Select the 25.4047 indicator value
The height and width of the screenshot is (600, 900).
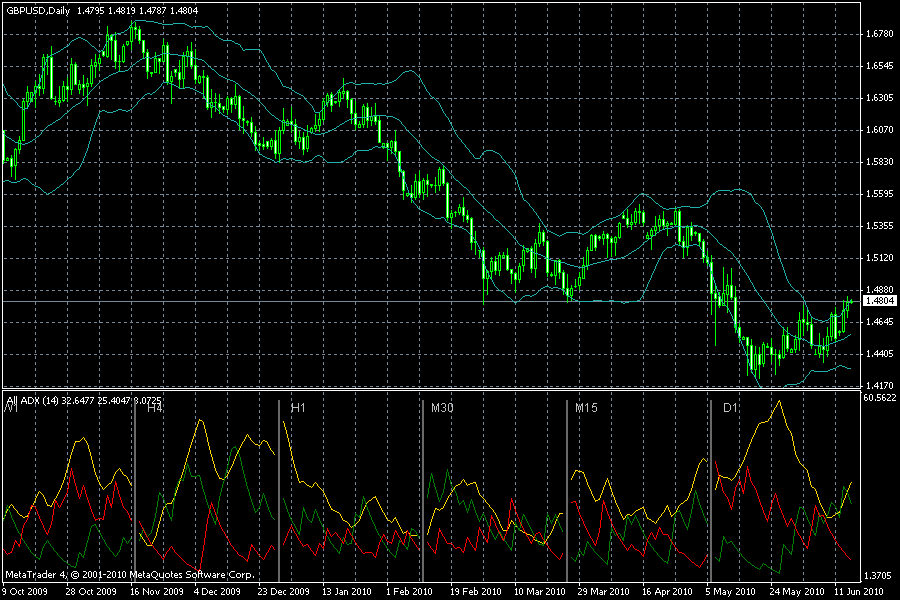coord(114,401)
